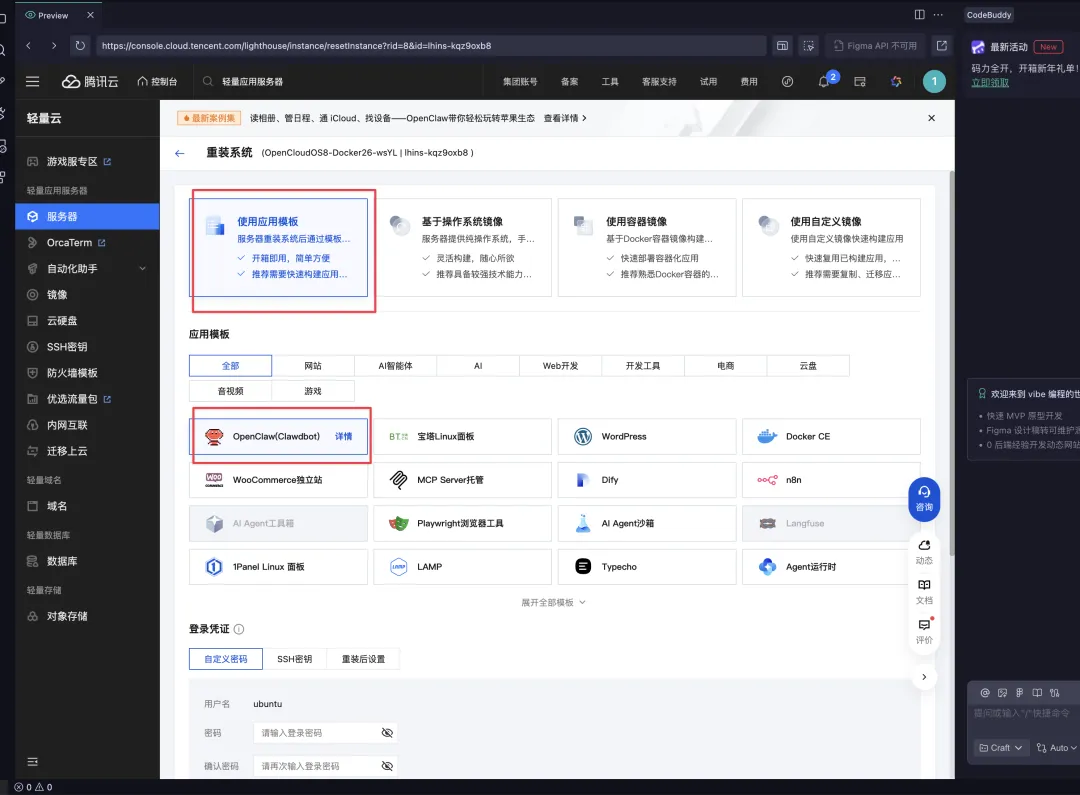Screen dimensions: 1080x795
Task: Select the Docker CE template
Action: click(831, 436)
